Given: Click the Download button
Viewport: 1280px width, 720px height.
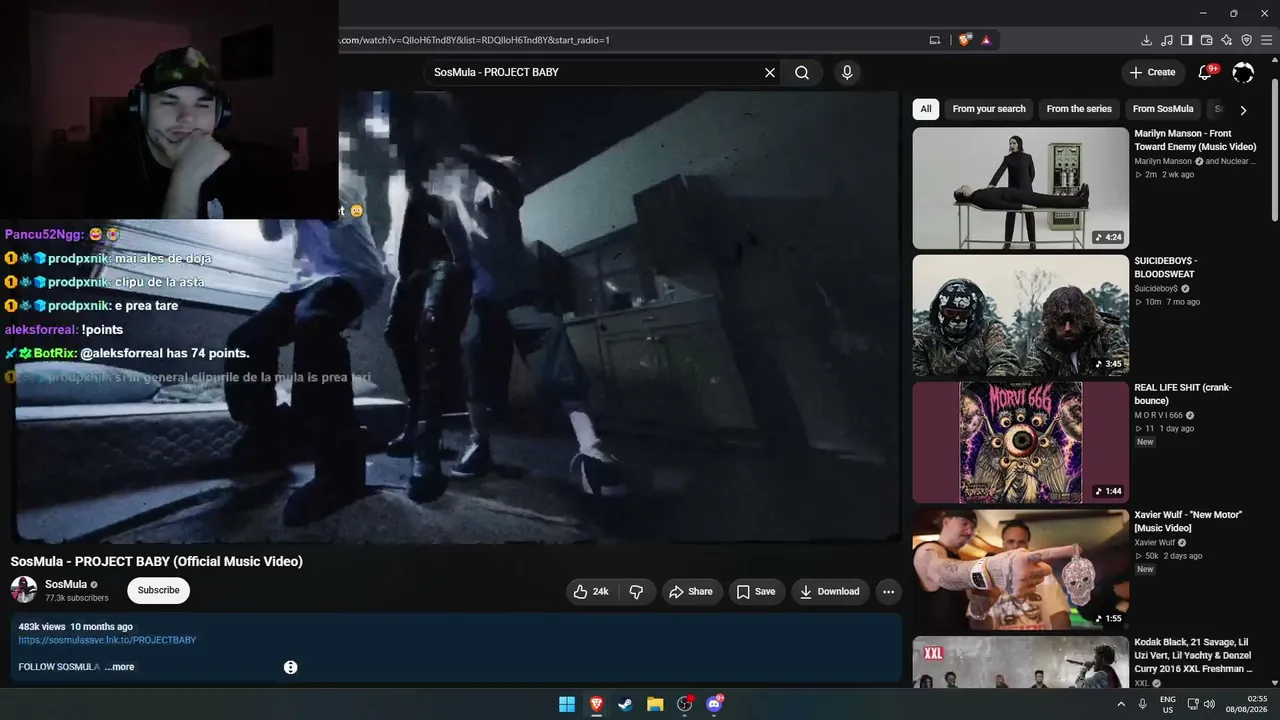Looking at the screenshot, I should click(x=830, y=591).
